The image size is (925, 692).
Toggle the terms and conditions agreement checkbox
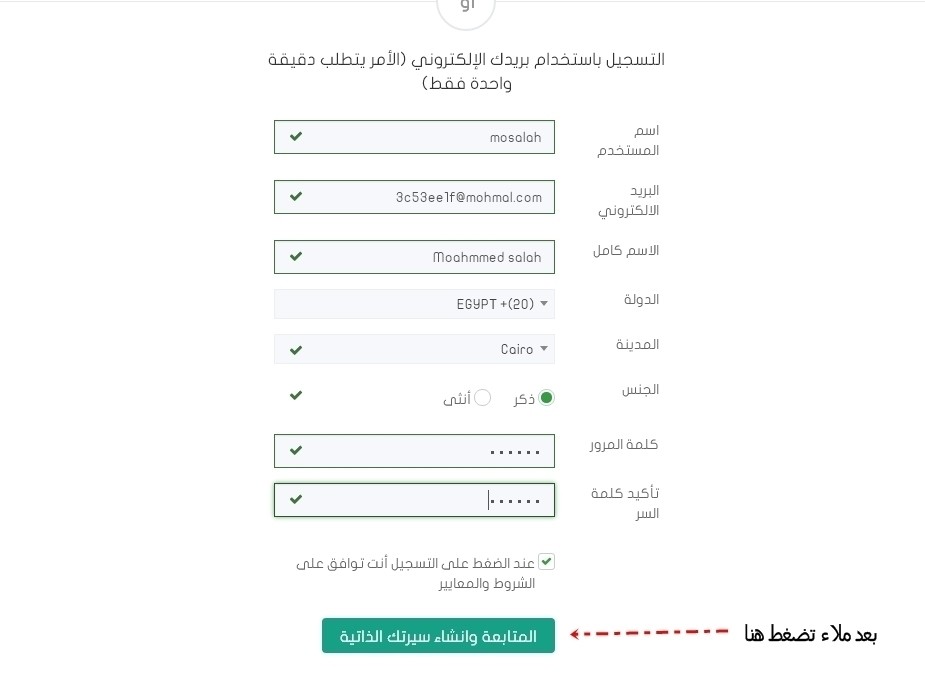pyautogui.click(x=546, y=562)
